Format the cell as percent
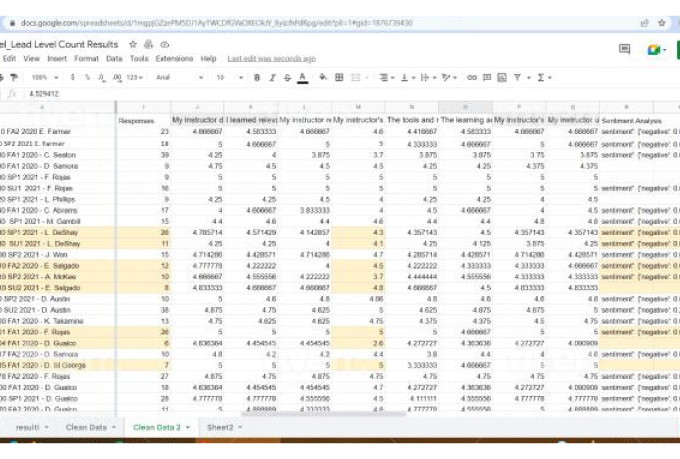Screen dimensions: 680x459 click(87, 77)
